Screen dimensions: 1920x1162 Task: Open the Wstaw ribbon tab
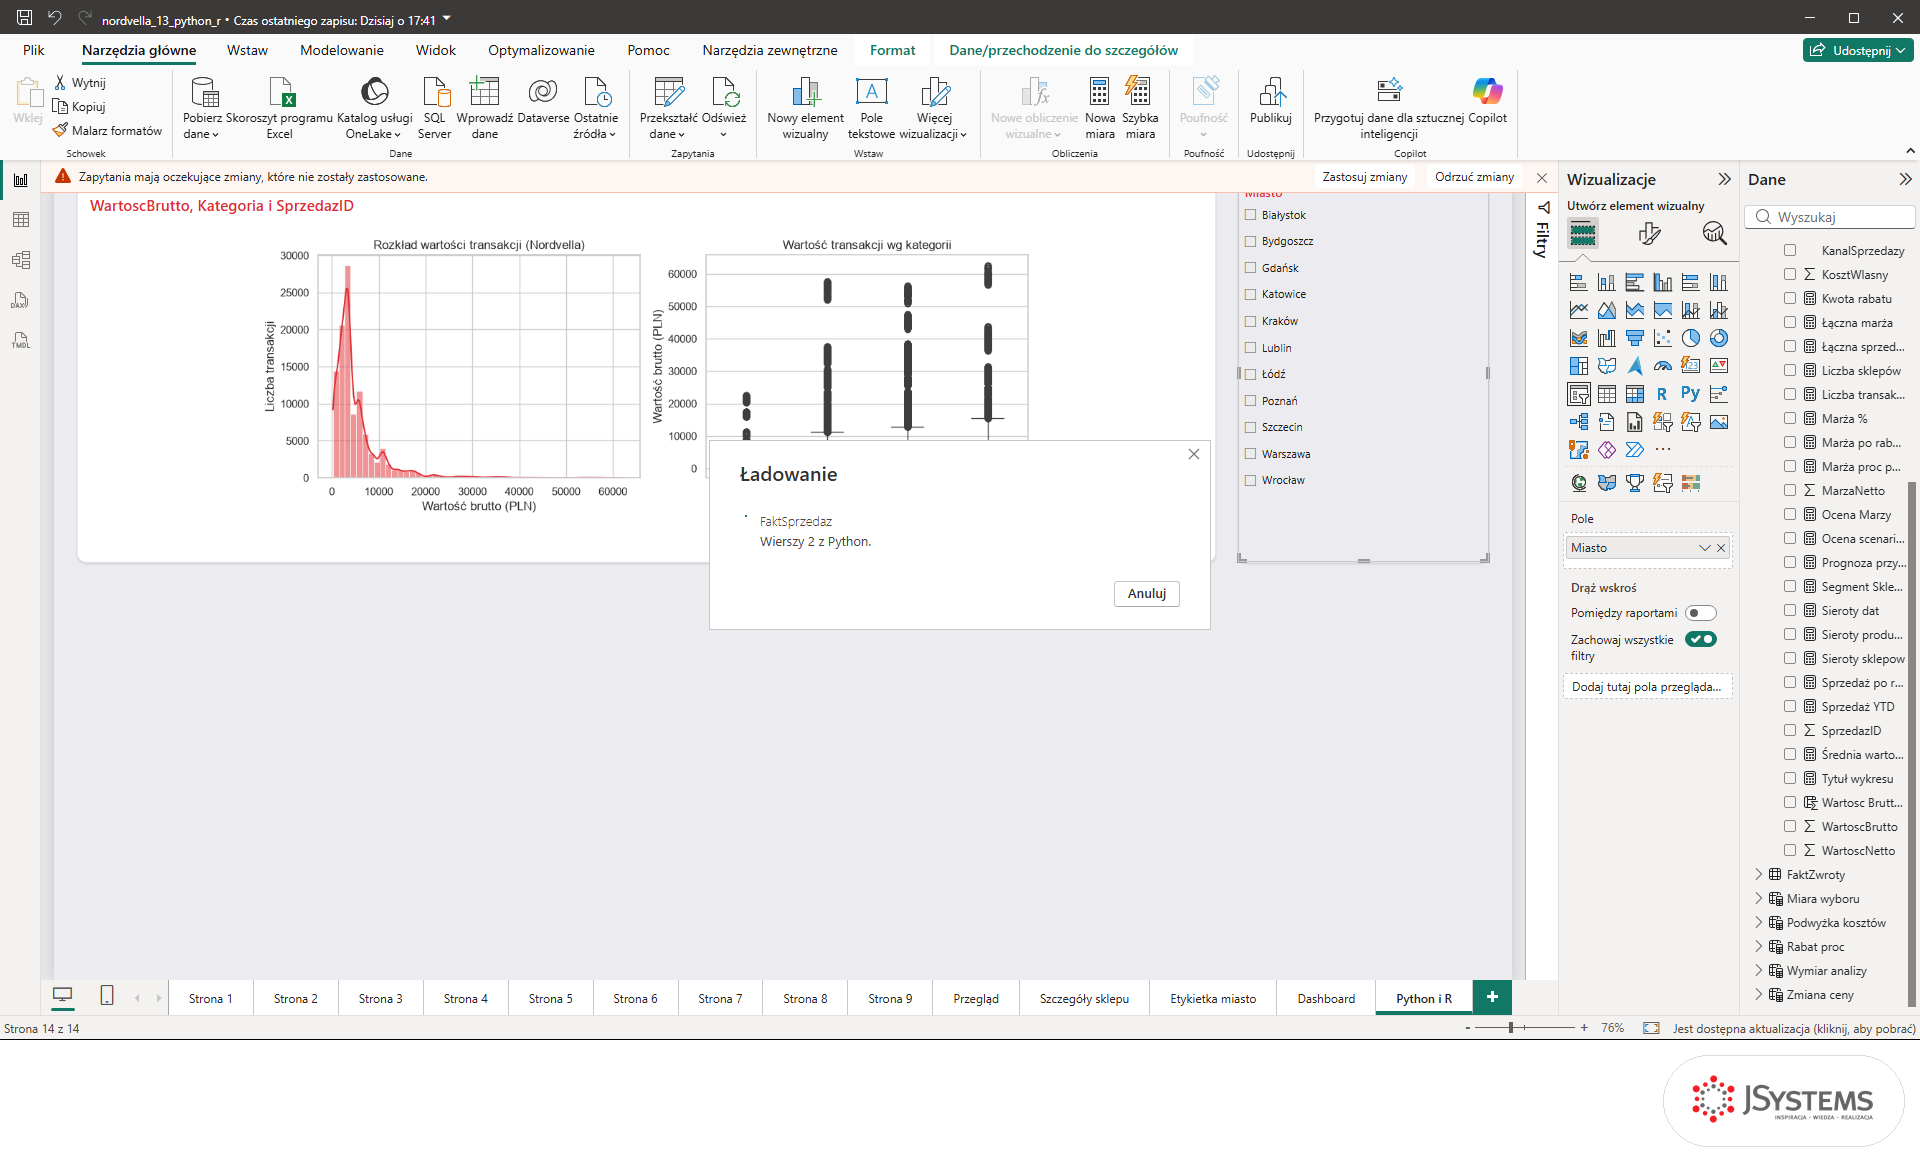pos(247,50)
